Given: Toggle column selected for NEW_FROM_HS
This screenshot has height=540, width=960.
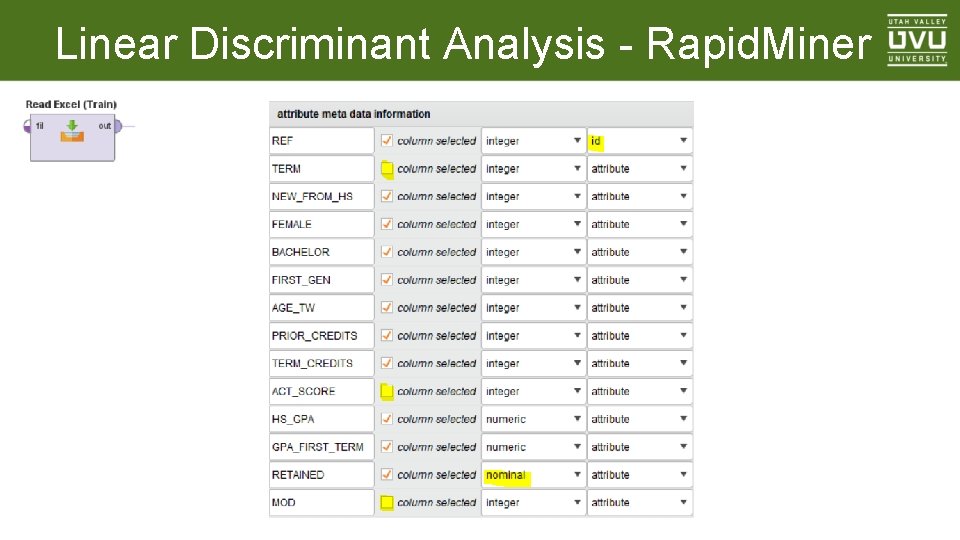Looking at the screenshot, I should pyautogui.click(x=386, y=197).
